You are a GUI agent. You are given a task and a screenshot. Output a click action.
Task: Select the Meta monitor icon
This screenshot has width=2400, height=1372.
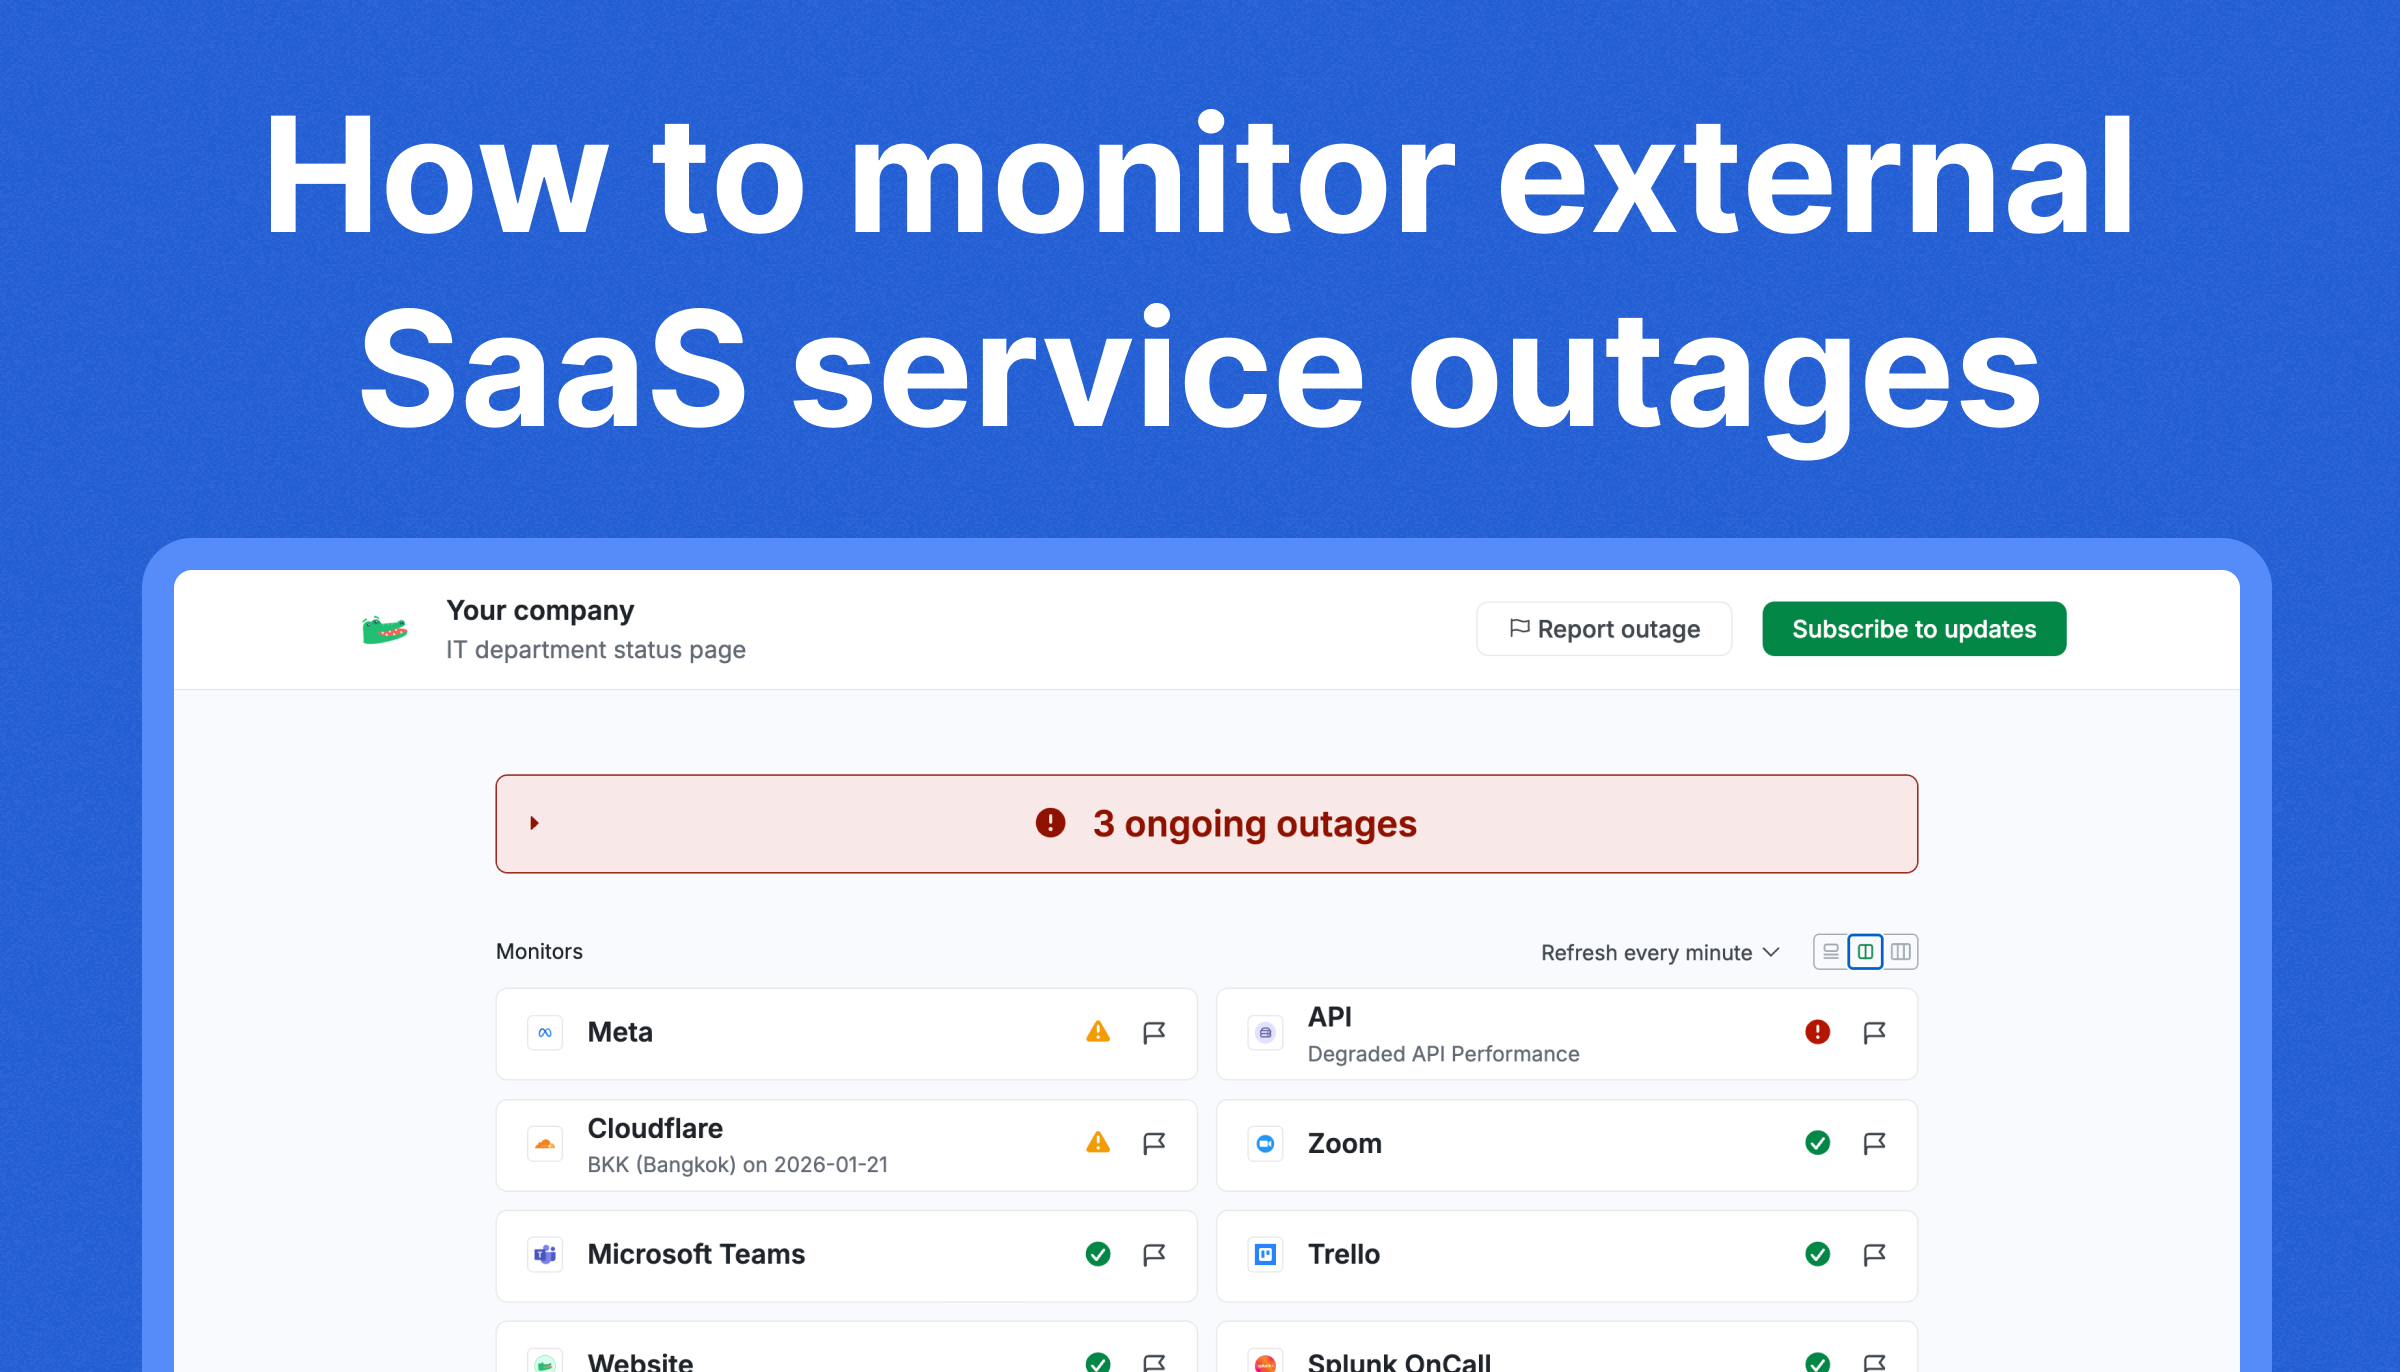click(545, 1033)
